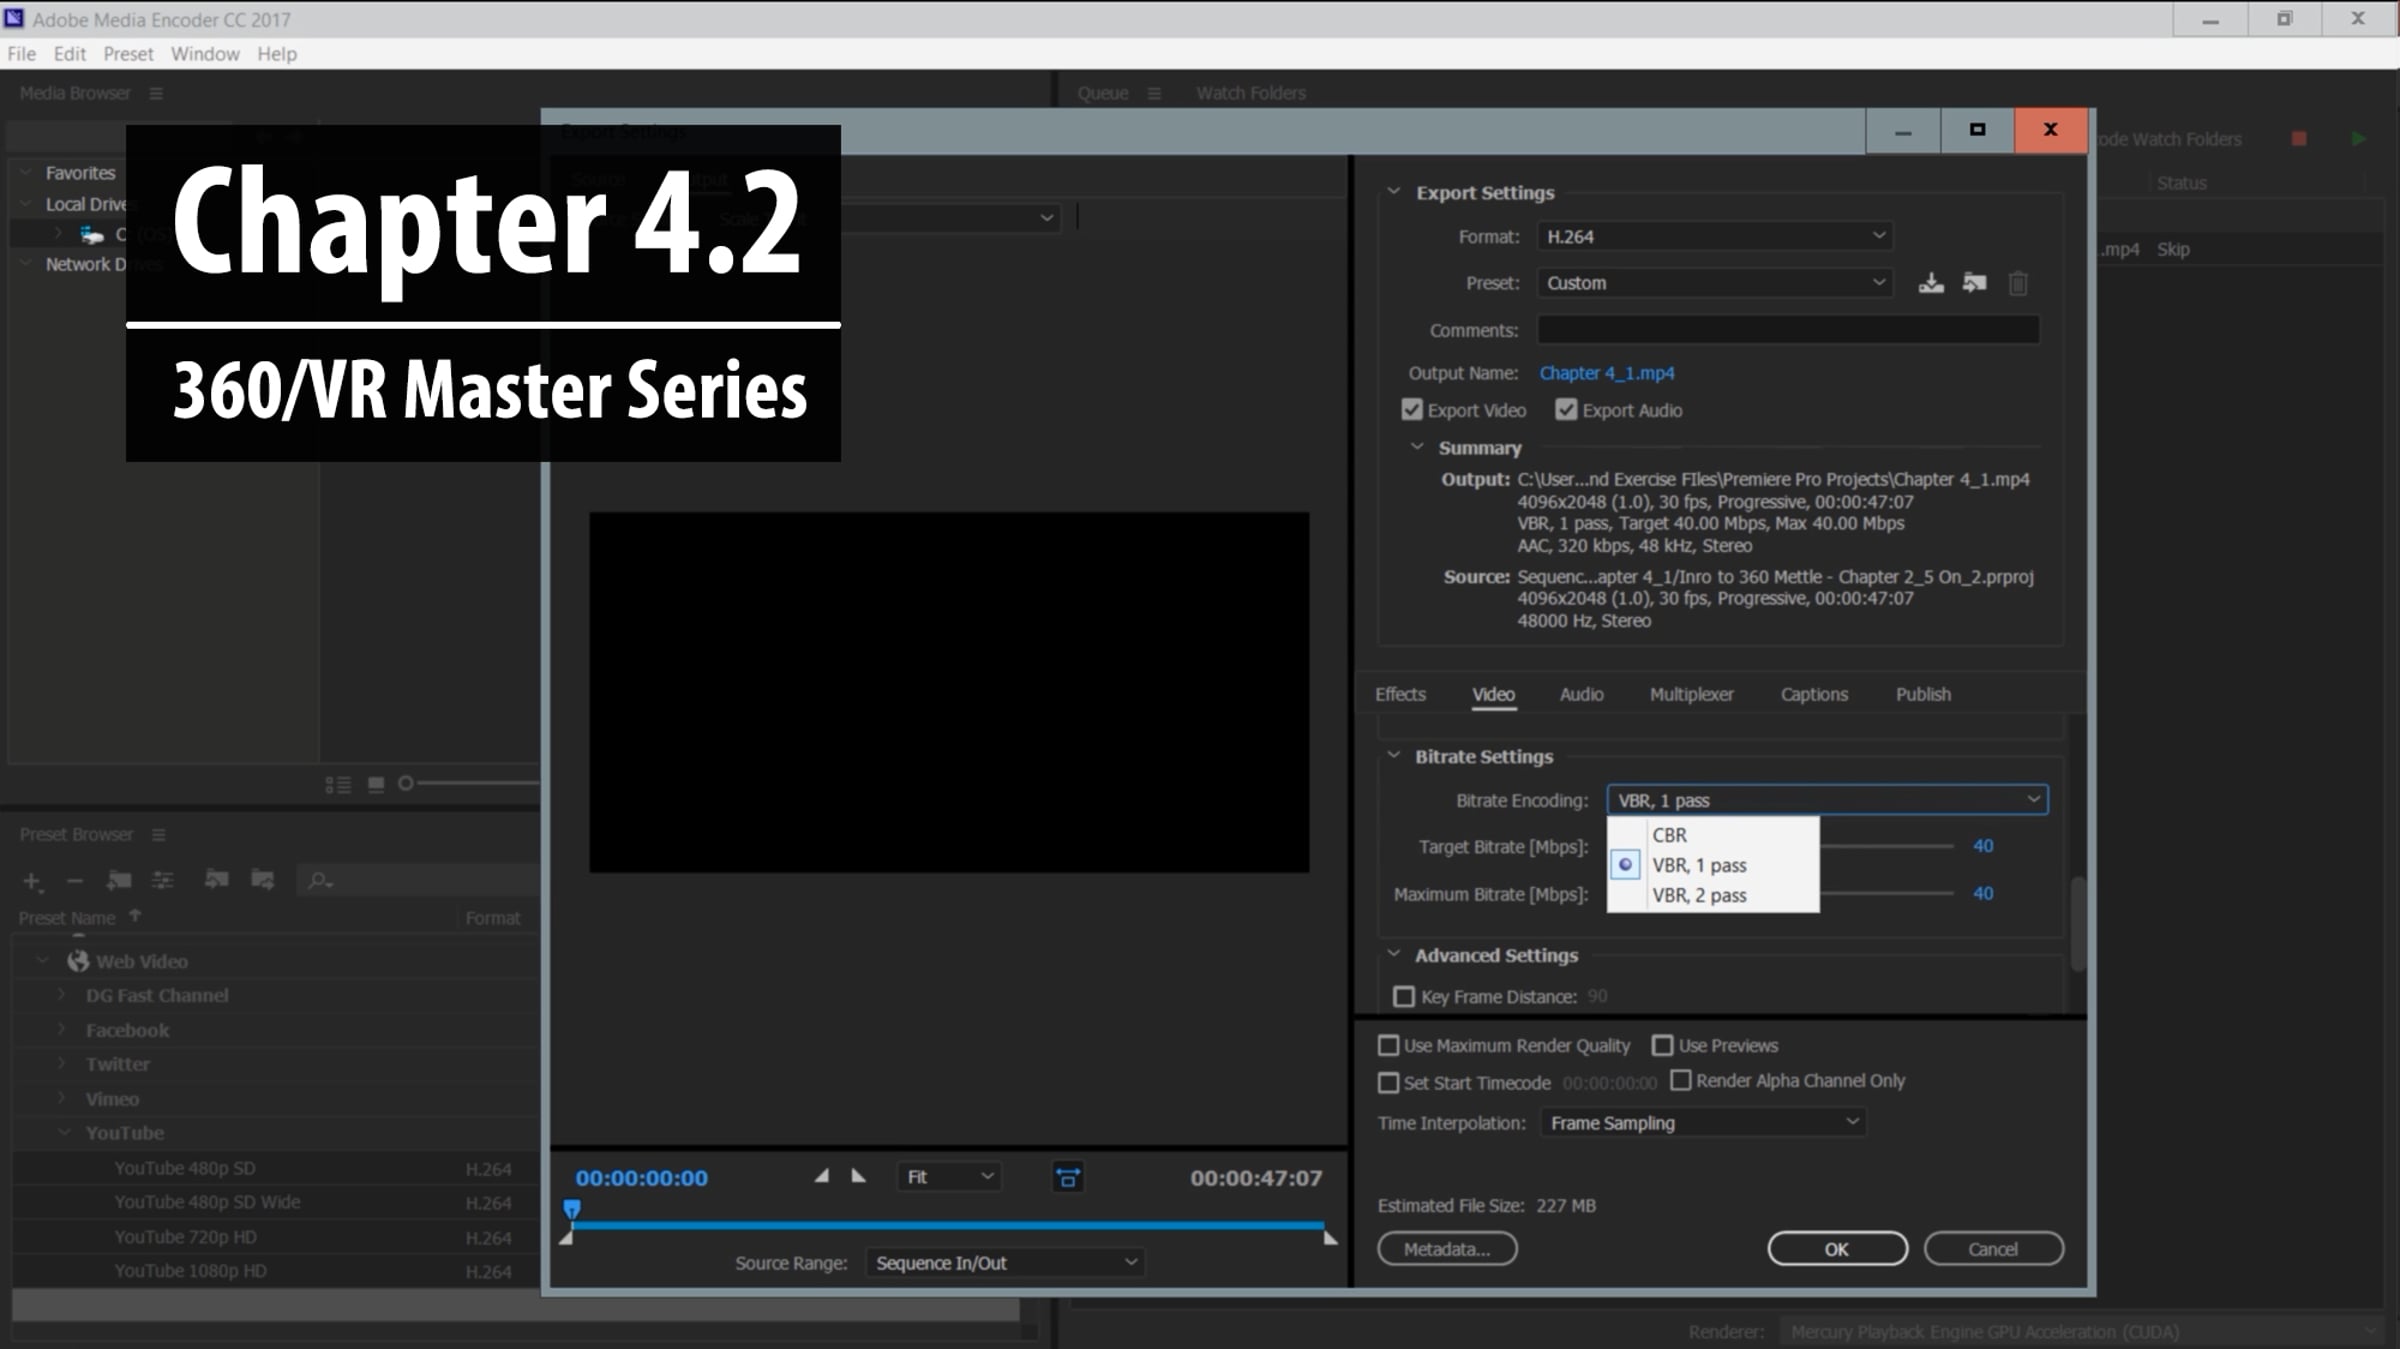Viewport: 2400px width, 1349px height.
Task: Toggle the aspect ratio correction icon
Action: pos(1068,1178)
